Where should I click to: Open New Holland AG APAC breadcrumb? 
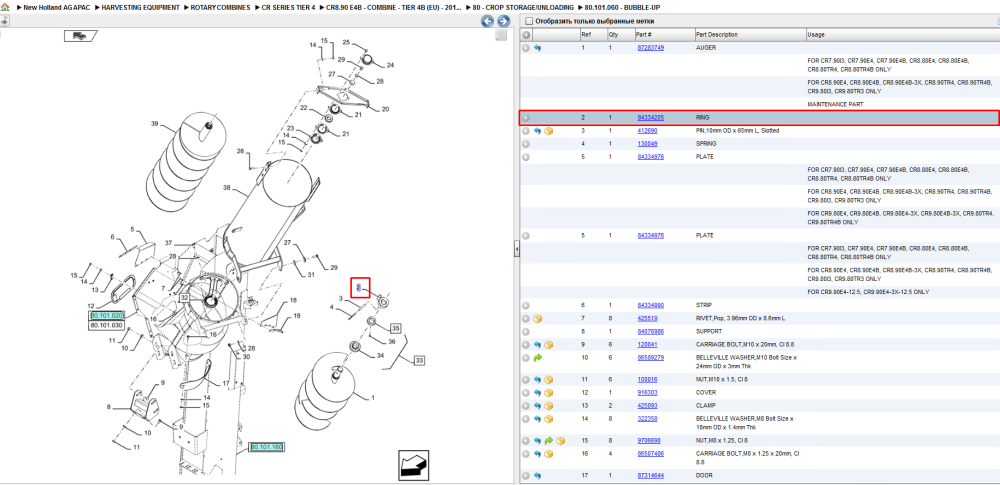[55, 8]
